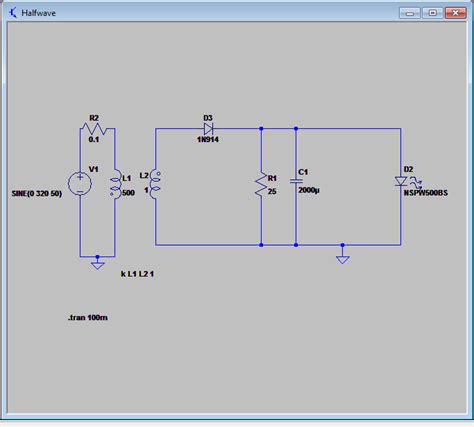Image resolution: width=474 pixels, height=427 pixels.
Task: Click the V1 component name label
Action: (x=94, y=169)
